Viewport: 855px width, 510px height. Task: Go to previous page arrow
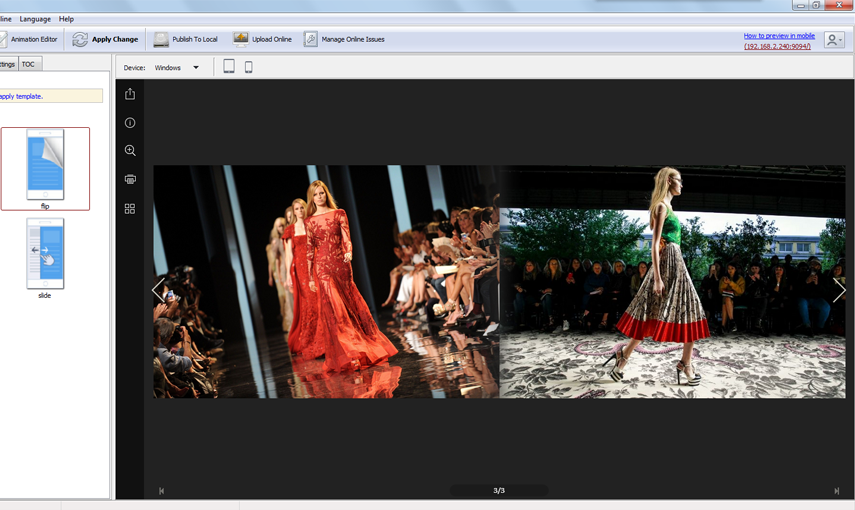[x=158, y=291]
